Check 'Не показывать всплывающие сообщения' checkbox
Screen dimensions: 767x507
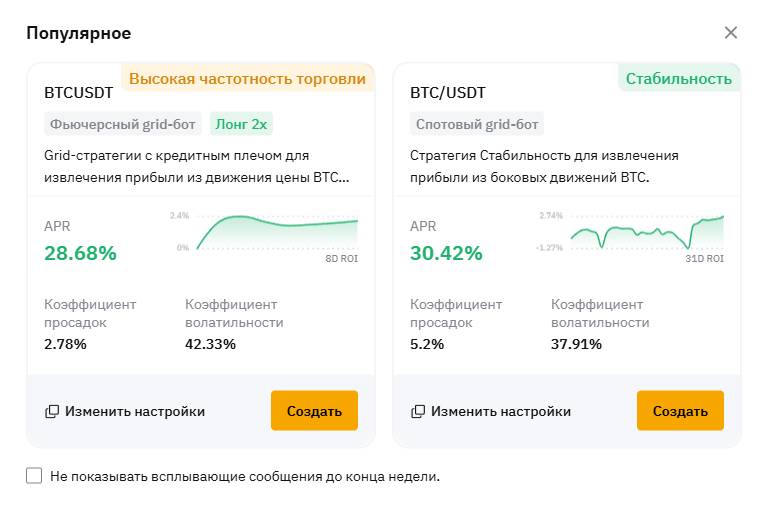pyautogui.click(x=34, y=476)
